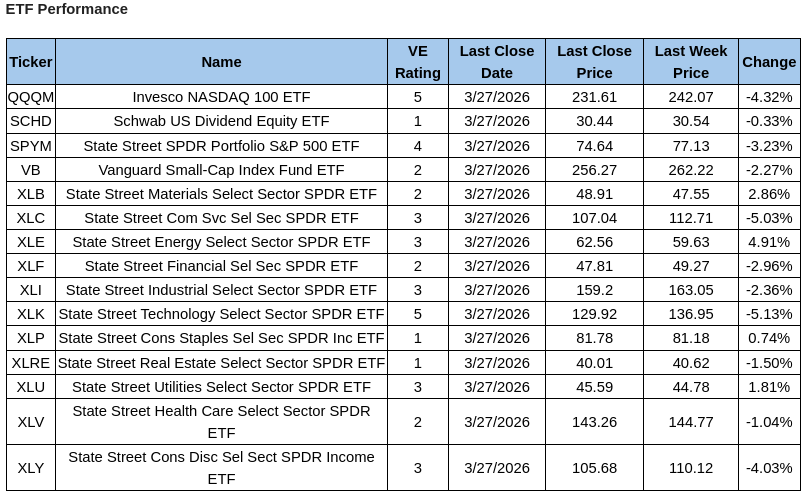Click Invesco NASDAQ 100 ETF name

pyautogui.click(x=221, y=97)
